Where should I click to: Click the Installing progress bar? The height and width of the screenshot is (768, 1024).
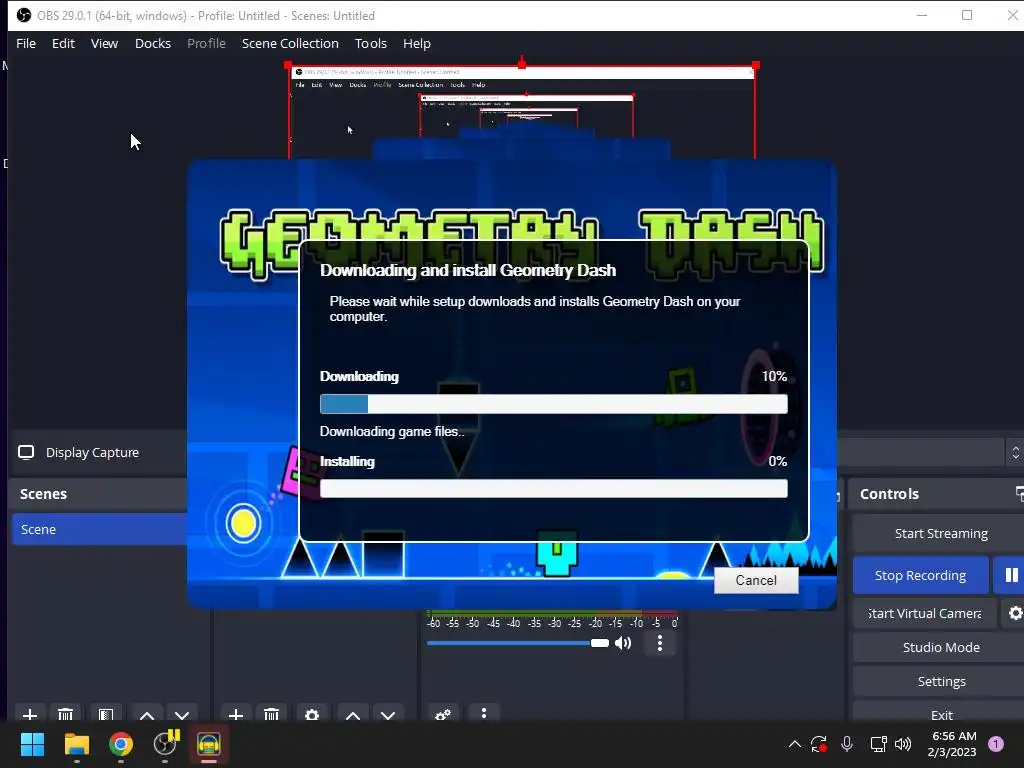point(554,488)
